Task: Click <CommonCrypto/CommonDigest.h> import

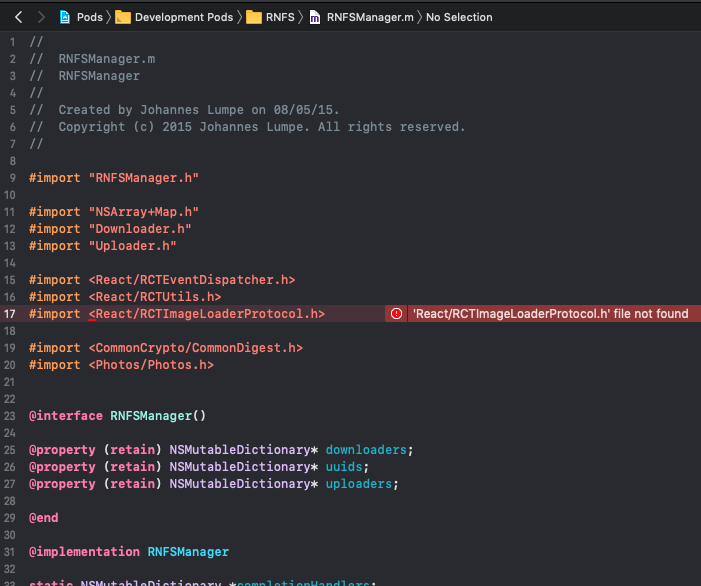Action: click(195, 348)
